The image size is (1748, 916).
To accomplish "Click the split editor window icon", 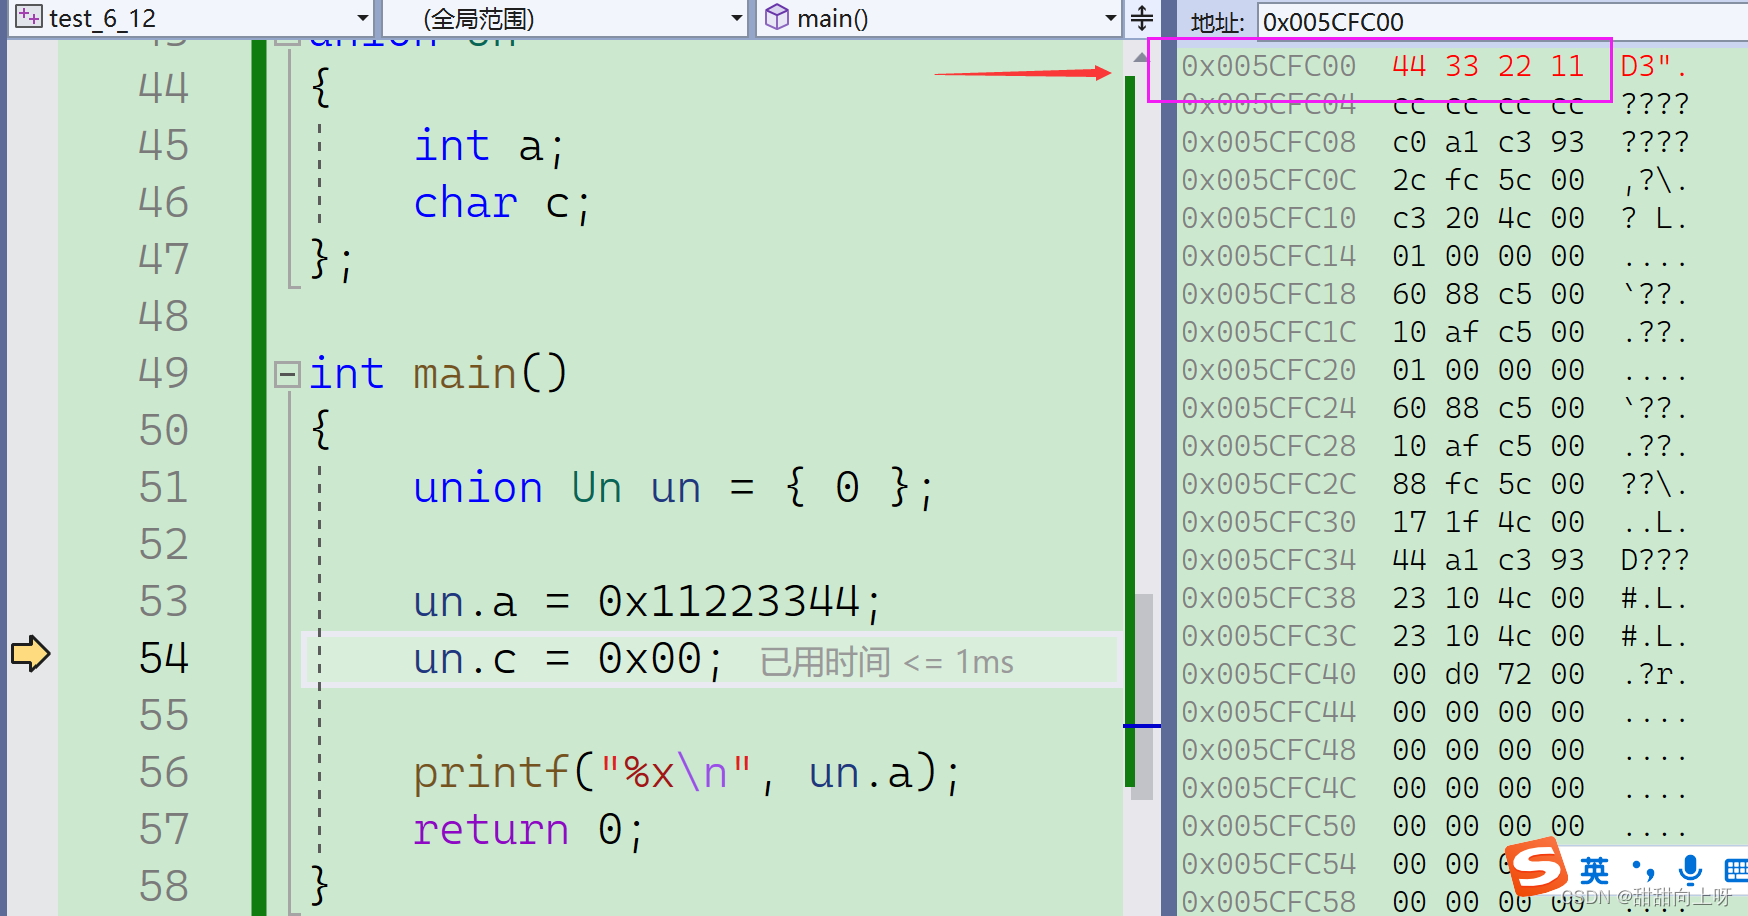I will (1141, 18).
